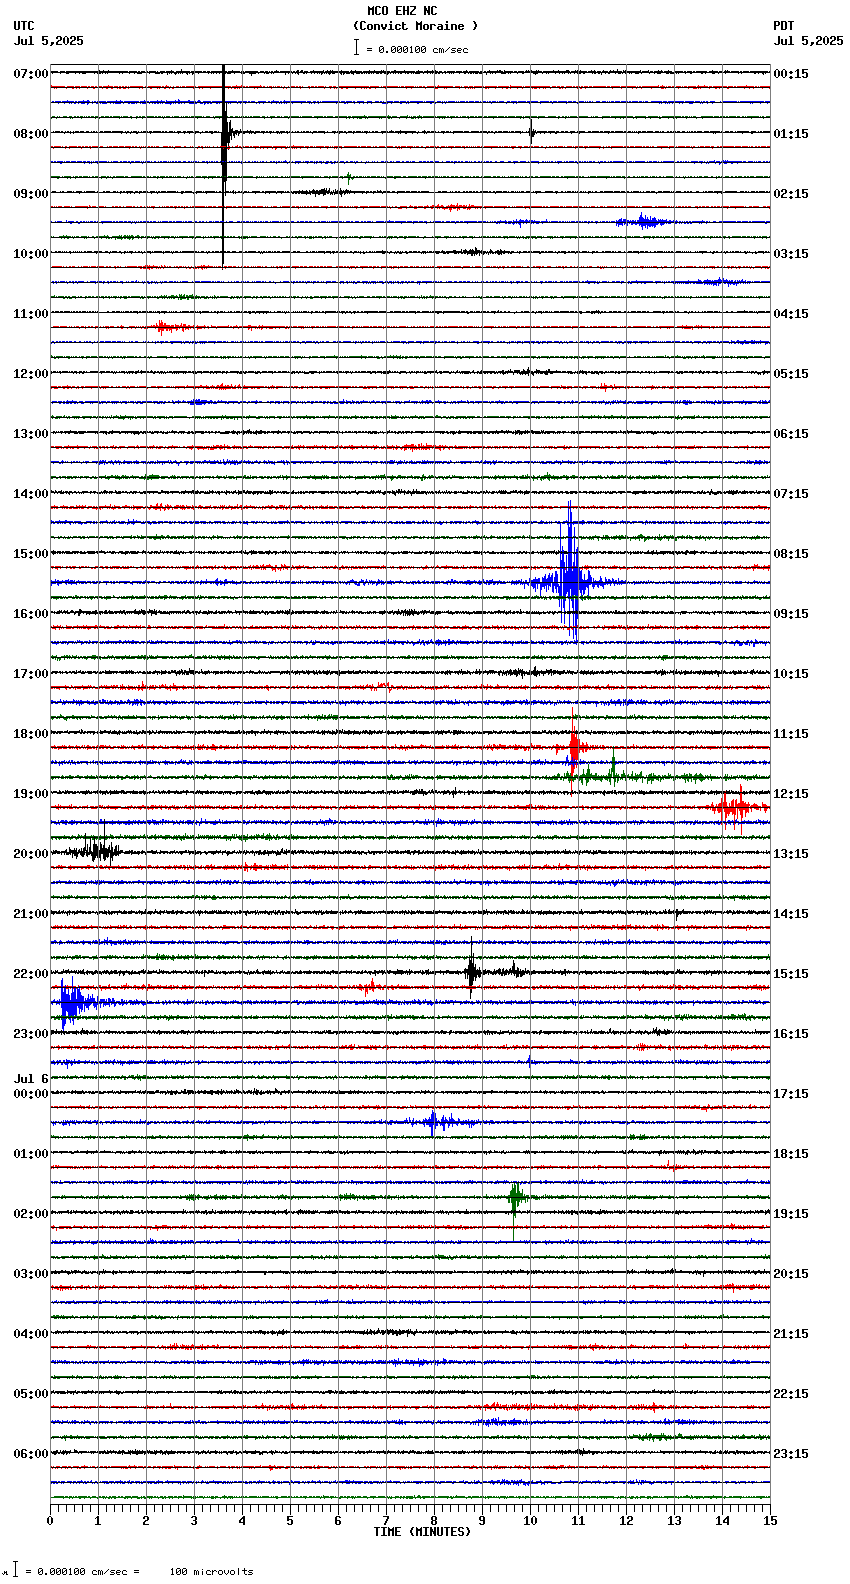Click the 12:15 PDT row label
The width and height of the screenshot is (850, 1584).
(x=791, y=794)
